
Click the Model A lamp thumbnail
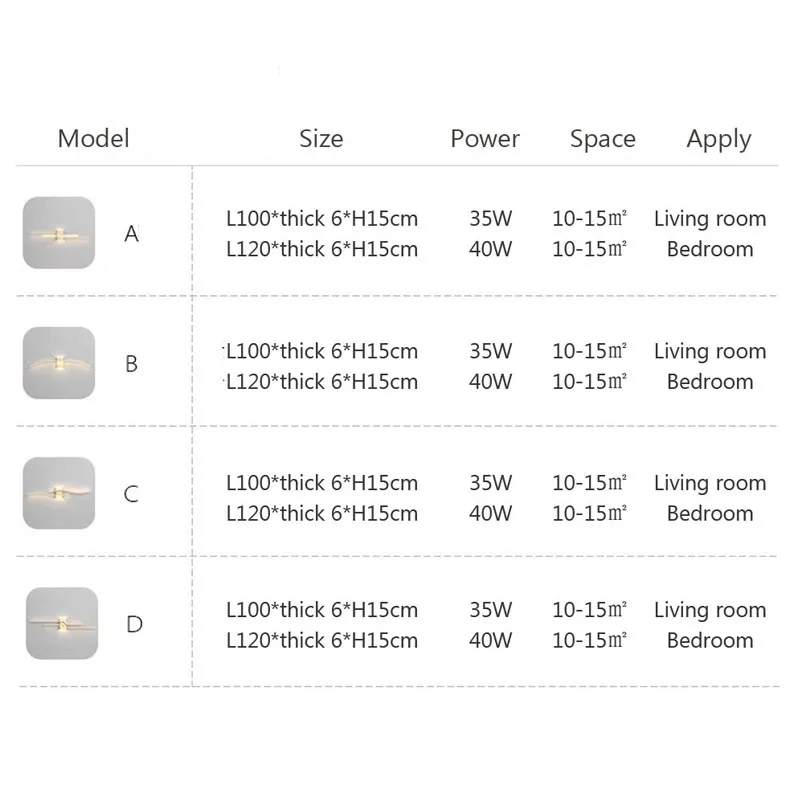59,233
